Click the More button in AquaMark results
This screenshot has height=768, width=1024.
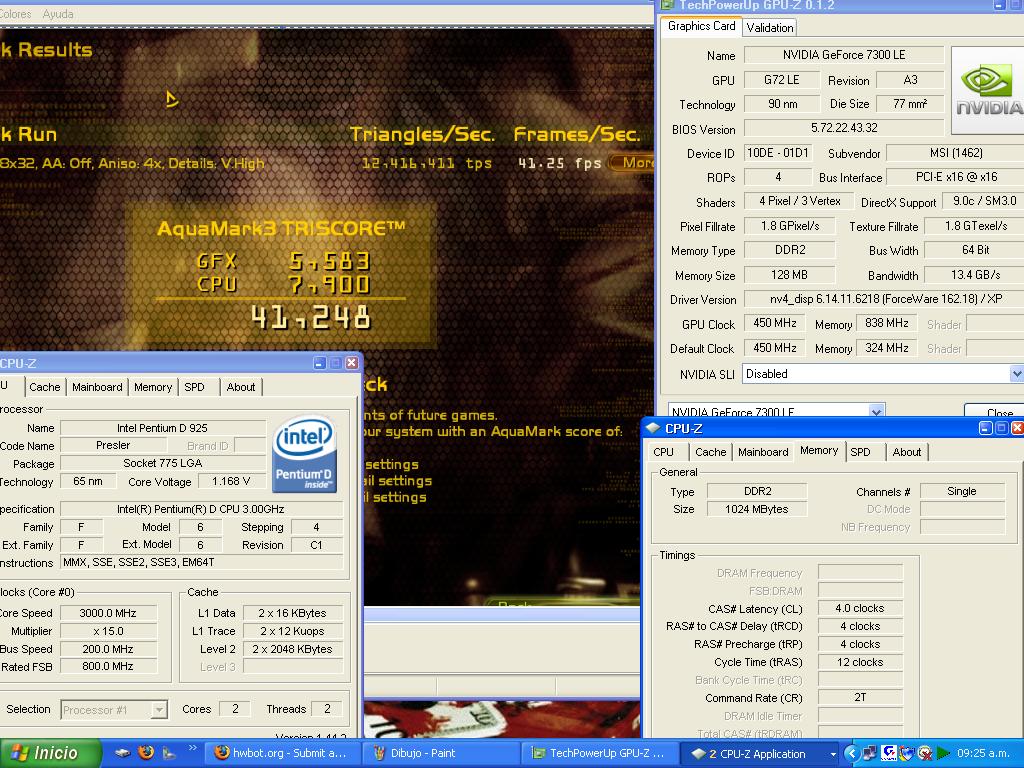pos(632,163)
